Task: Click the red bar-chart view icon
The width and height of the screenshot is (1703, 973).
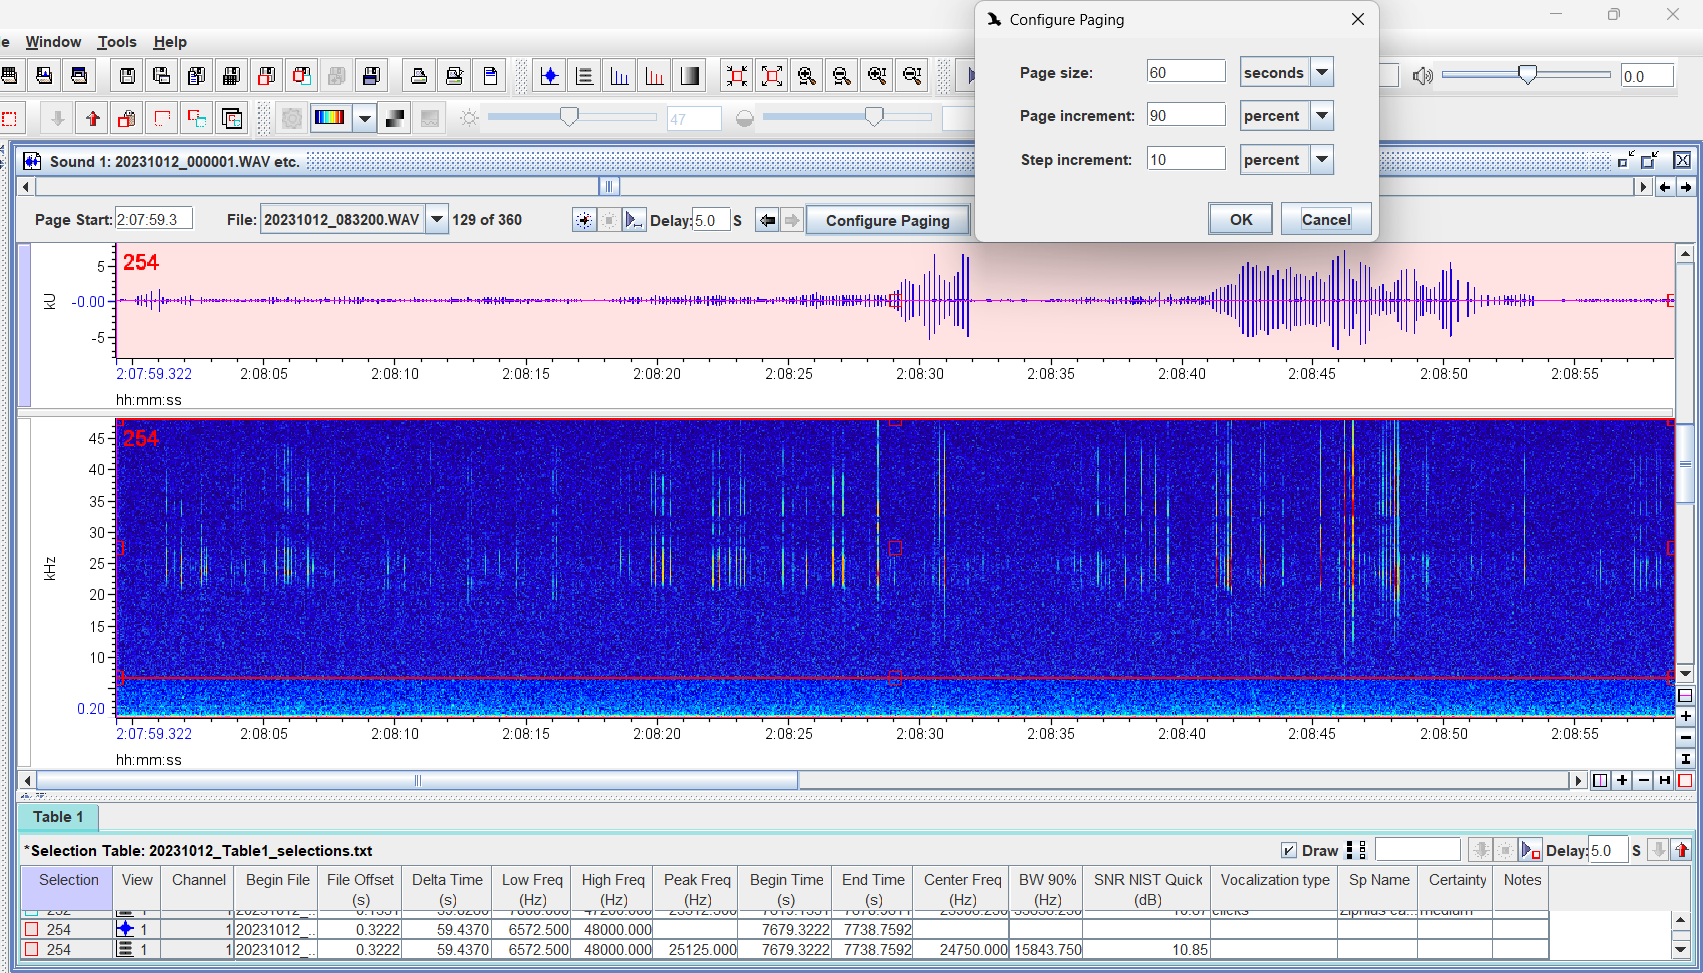Action: pyautogui.click(x=655, y=76)
